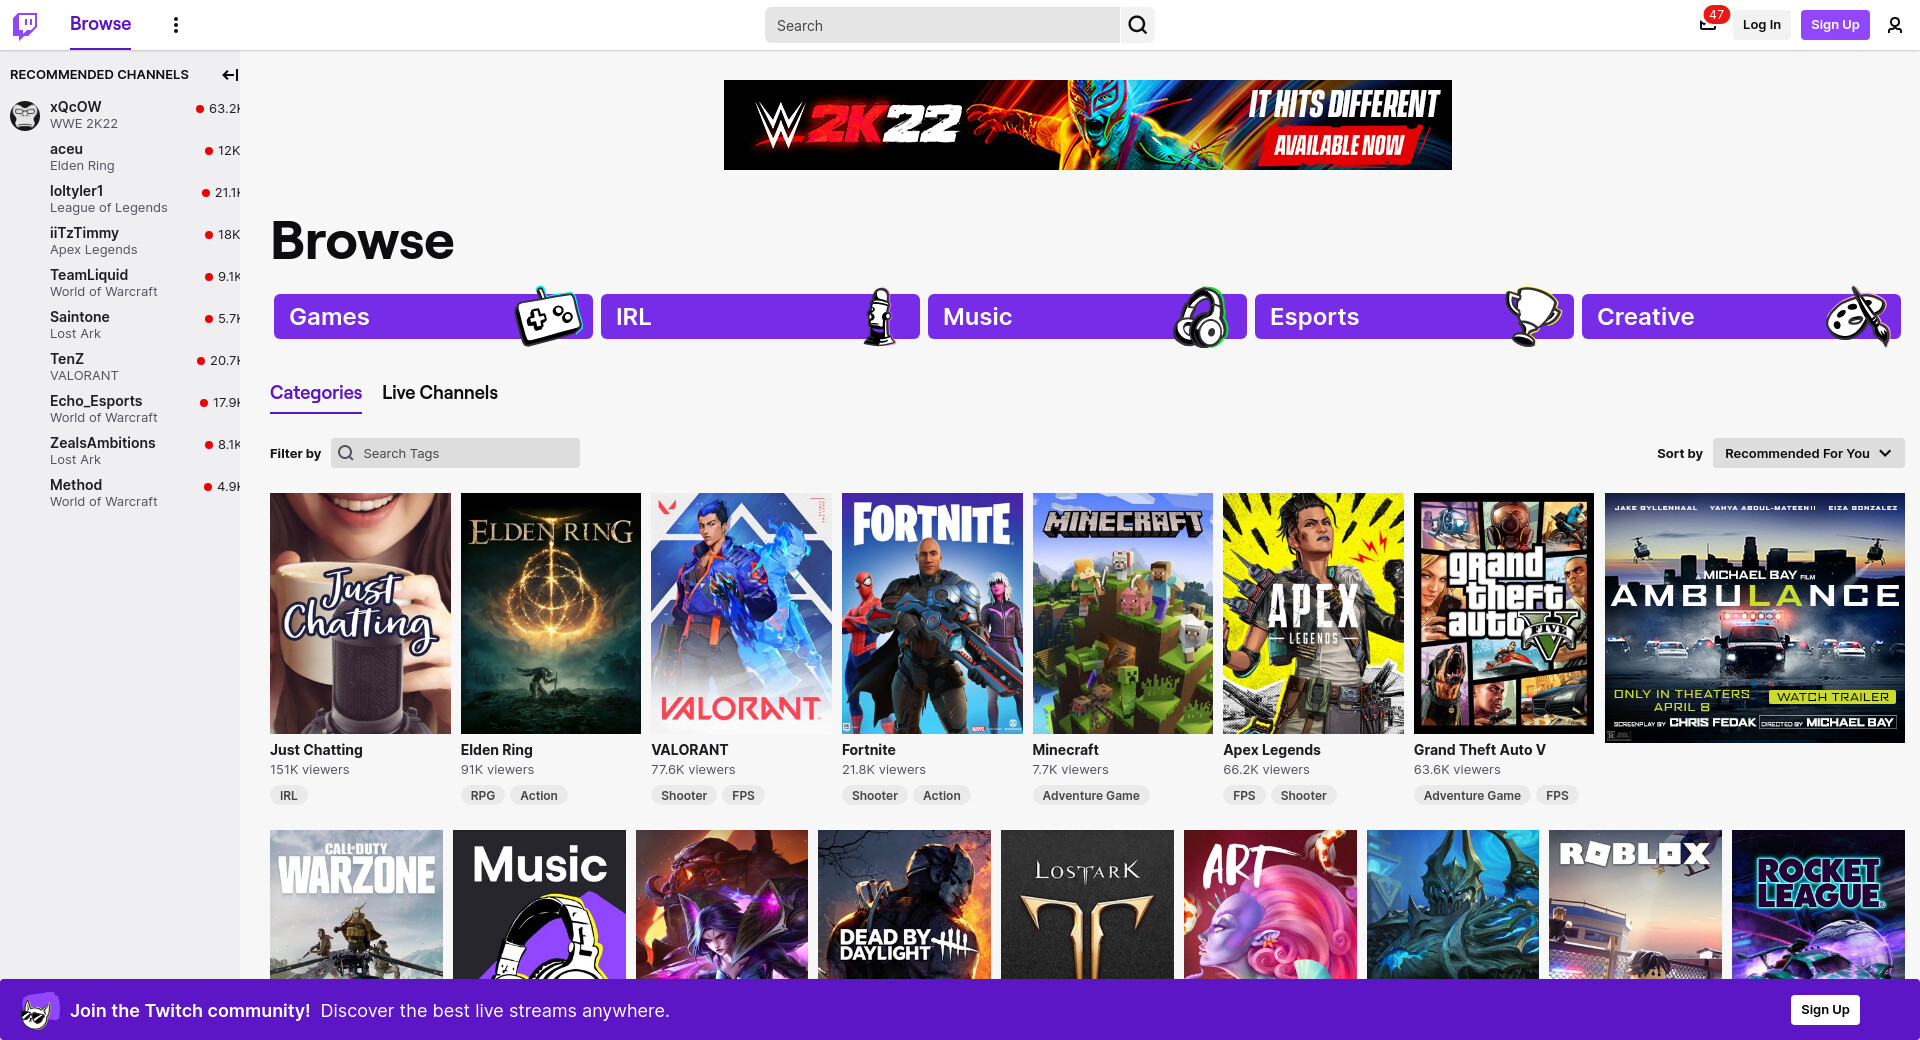
Task: Click the Adventure Game tag under Minecraft
Action: click(1091, 796)
